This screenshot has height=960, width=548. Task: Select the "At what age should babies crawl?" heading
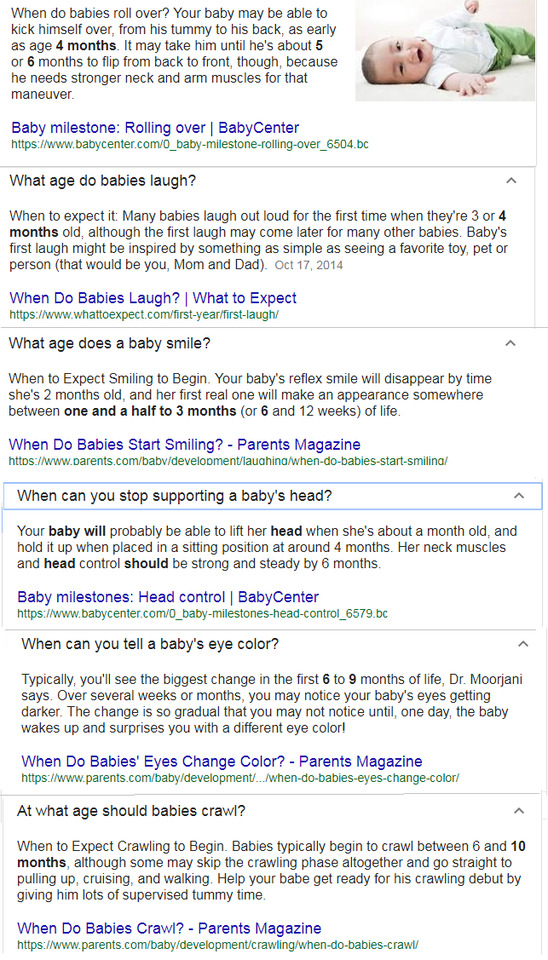click(131, 811)
